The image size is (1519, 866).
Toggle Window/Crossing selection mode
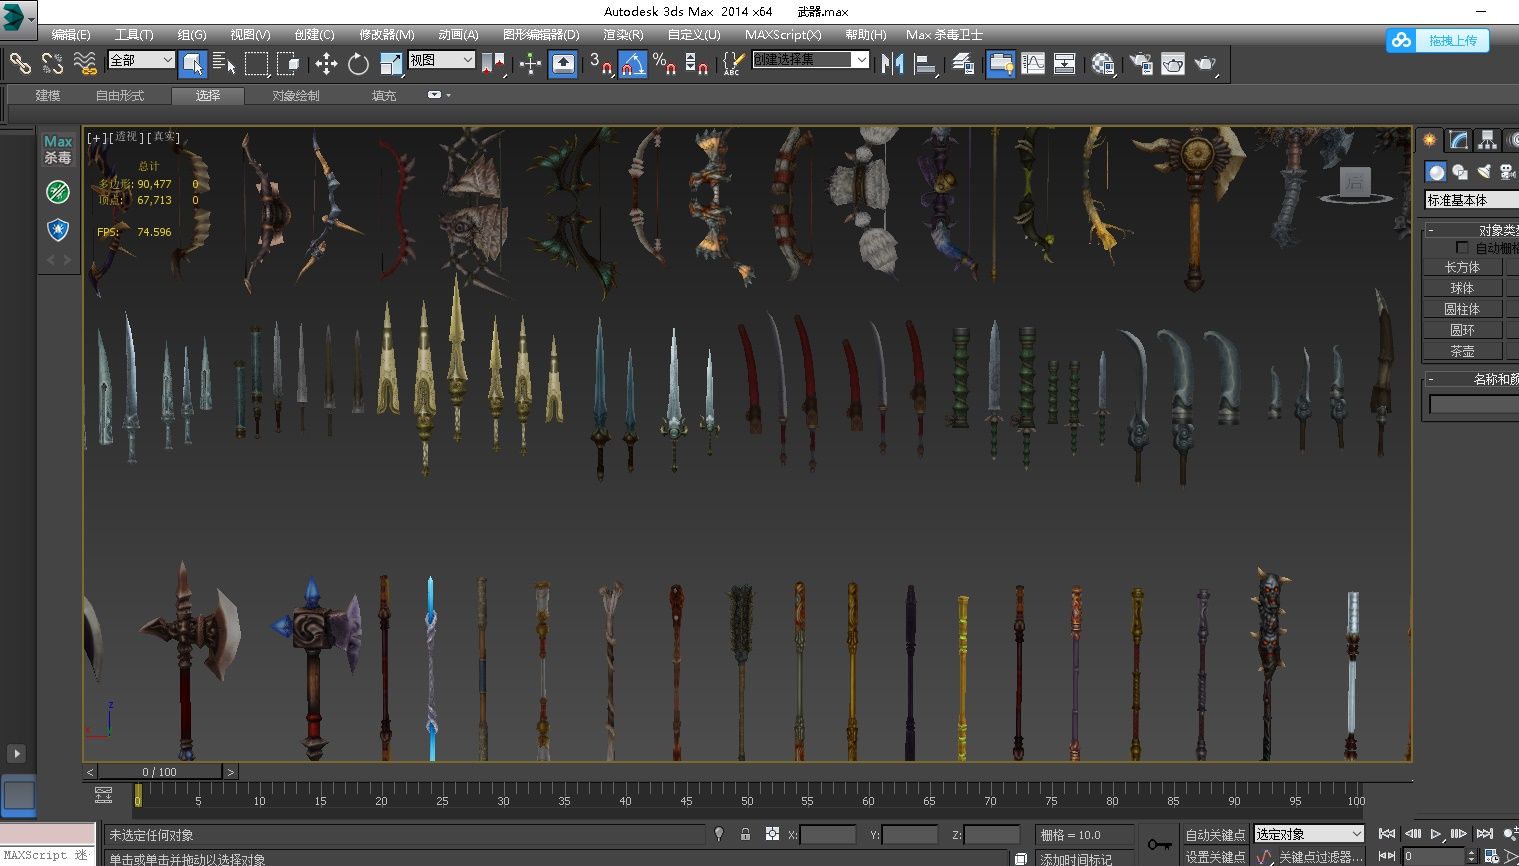(x=289, y=64)
